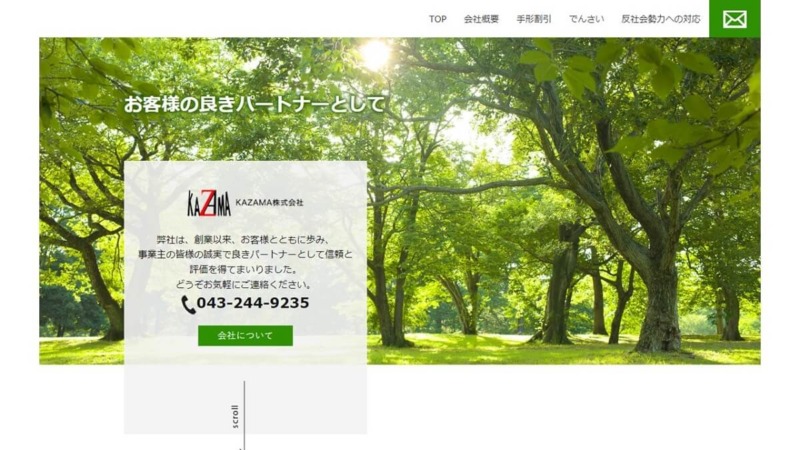800x450 pixels.
Task: Call the number 043-244-9235
Action: click(253, 303)
